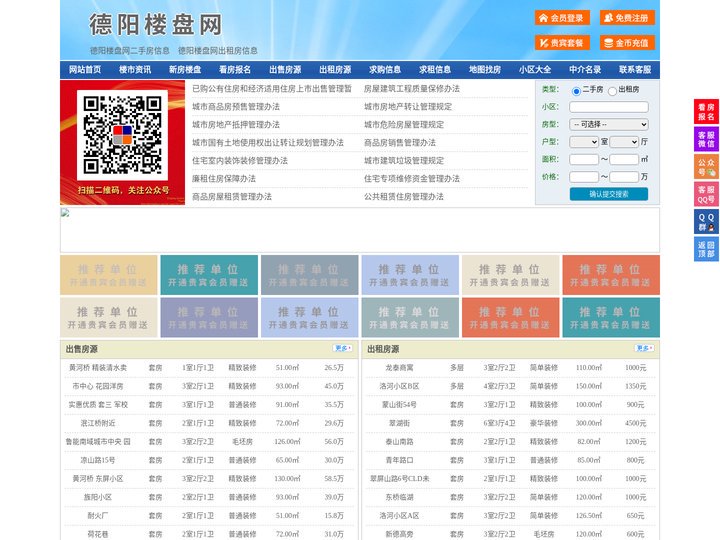The width and height of the screenshot is (720, 540).
Task: Open the 城市危险房屋管理规定 link
Action: [404, 124]
